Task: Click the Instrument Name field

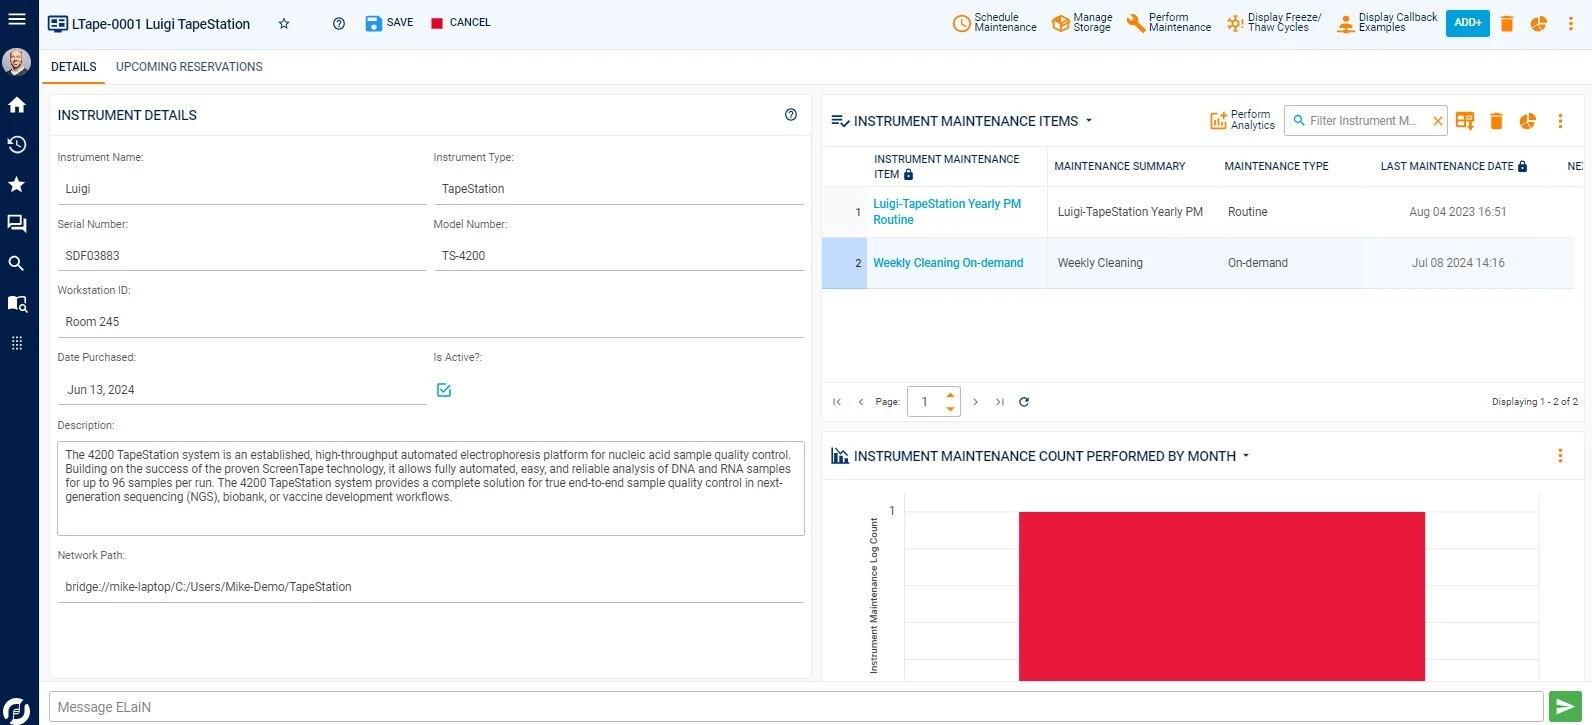Action: pyautogui.click(x=242, y=189)
